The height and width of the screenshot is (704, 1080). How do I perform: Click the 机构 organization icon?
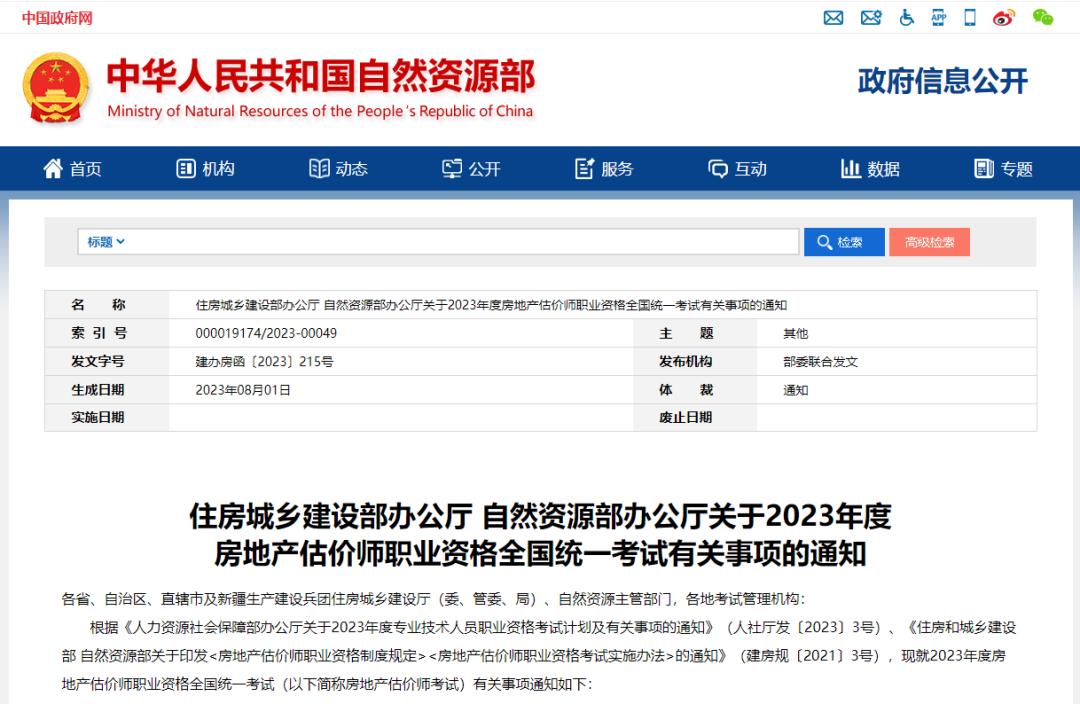186,168
